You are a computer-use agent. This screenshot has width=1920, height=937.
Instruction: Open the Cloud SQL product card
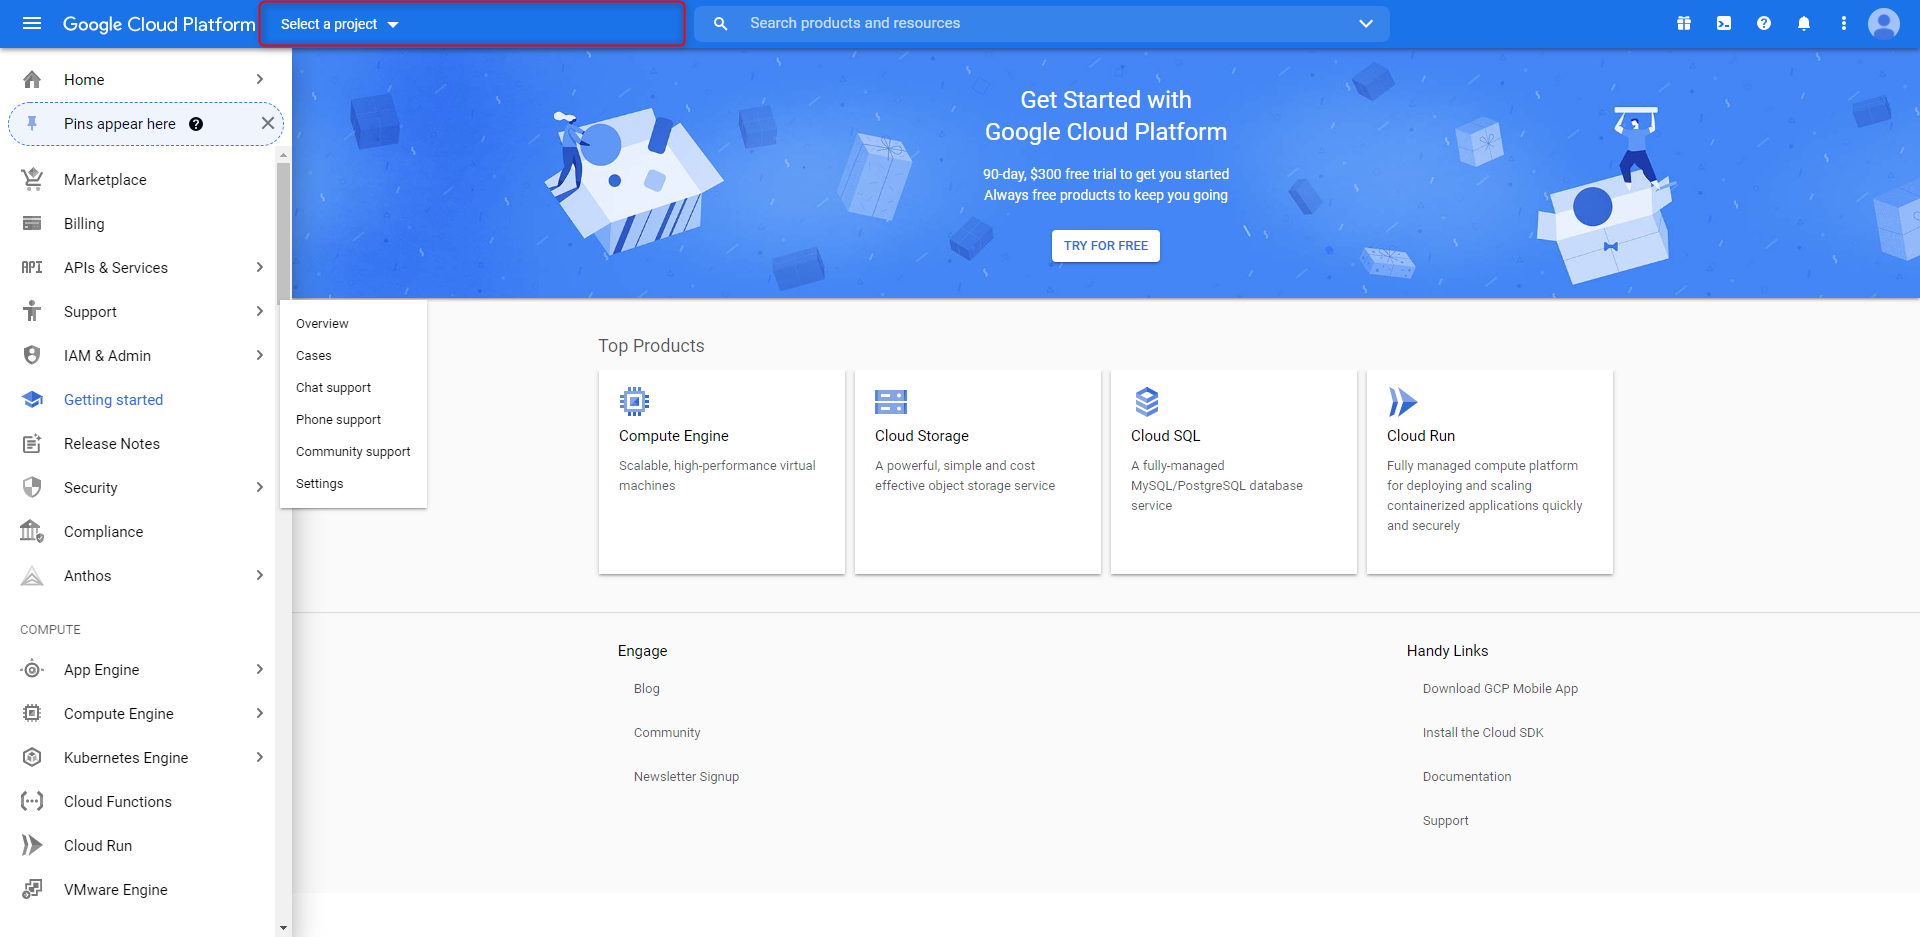point(1234,472)
